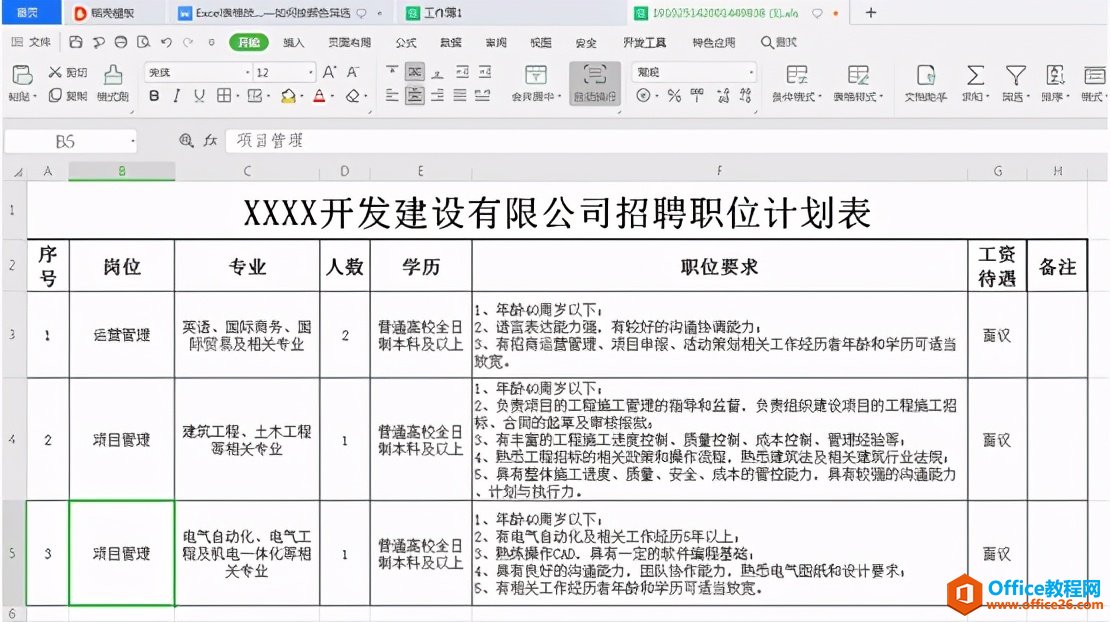Align text right icon in ribbon
The image size is (1110, 622).
tap(437, 96)
